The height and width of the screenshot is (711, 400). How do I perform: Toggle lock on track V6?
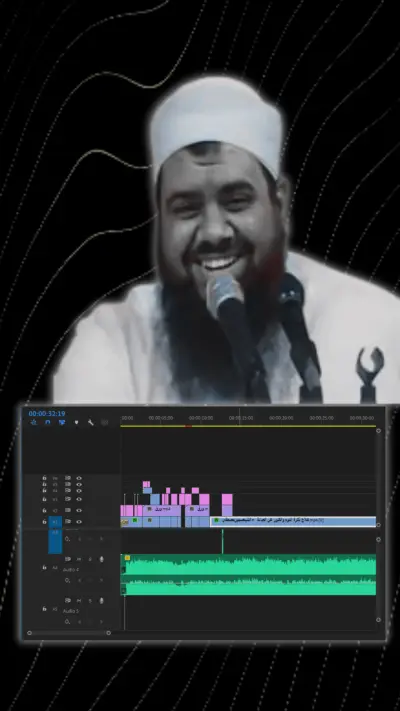44,478
